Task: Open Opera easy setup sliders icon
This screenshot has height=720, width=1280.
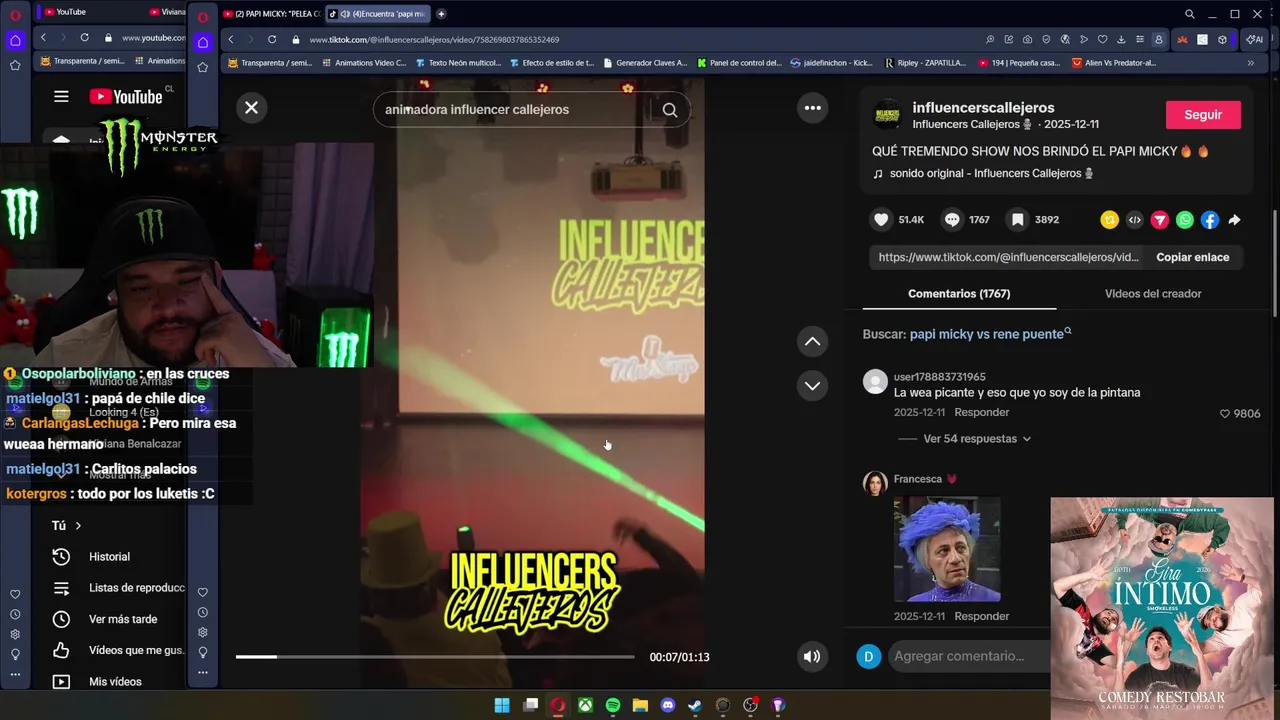Action: pyautogui.click(x=1140, y=40)
